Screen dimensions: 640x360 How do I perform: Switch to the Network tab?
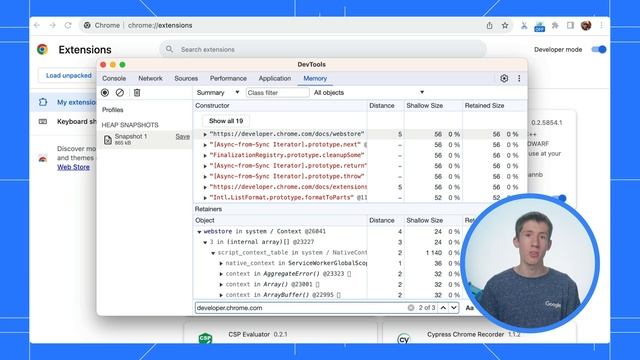(150, 78)
